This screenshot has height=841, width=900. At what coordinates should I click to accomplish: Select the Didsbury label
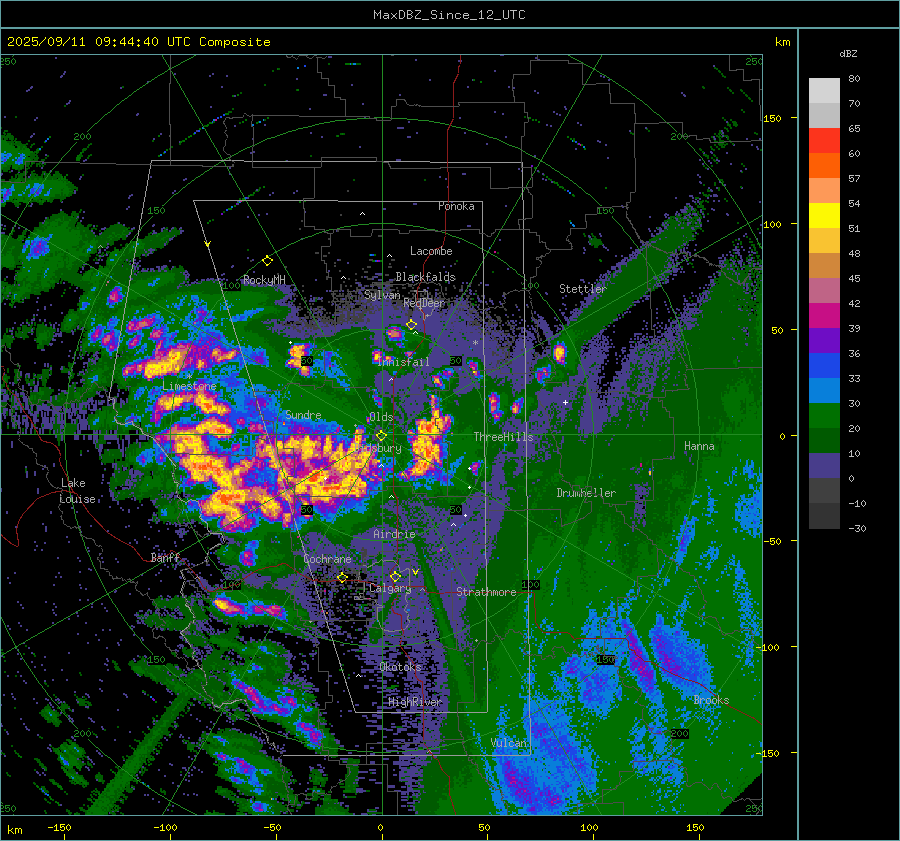coord(379,448)
